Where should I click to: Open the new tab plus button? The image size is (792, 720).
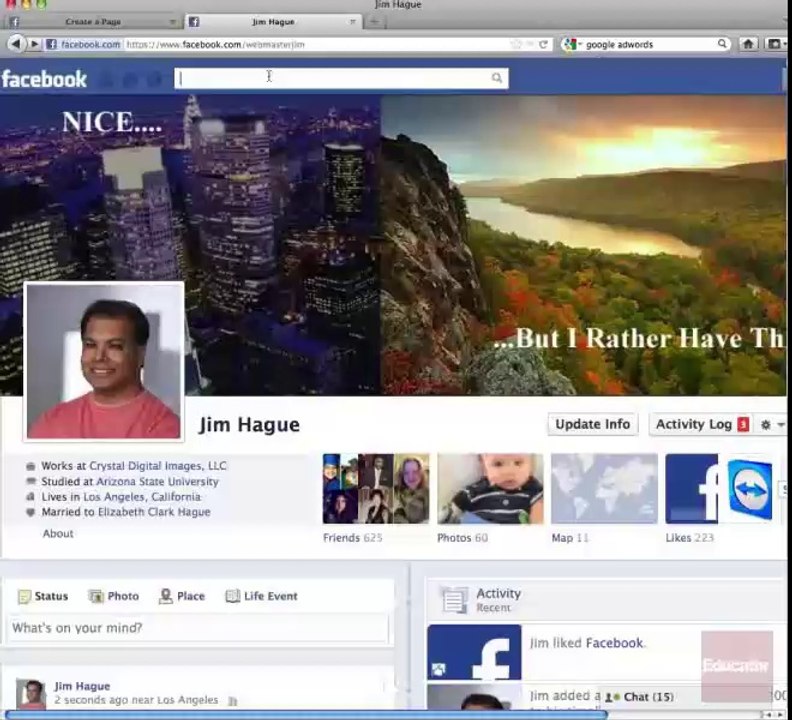click(374, 22)
